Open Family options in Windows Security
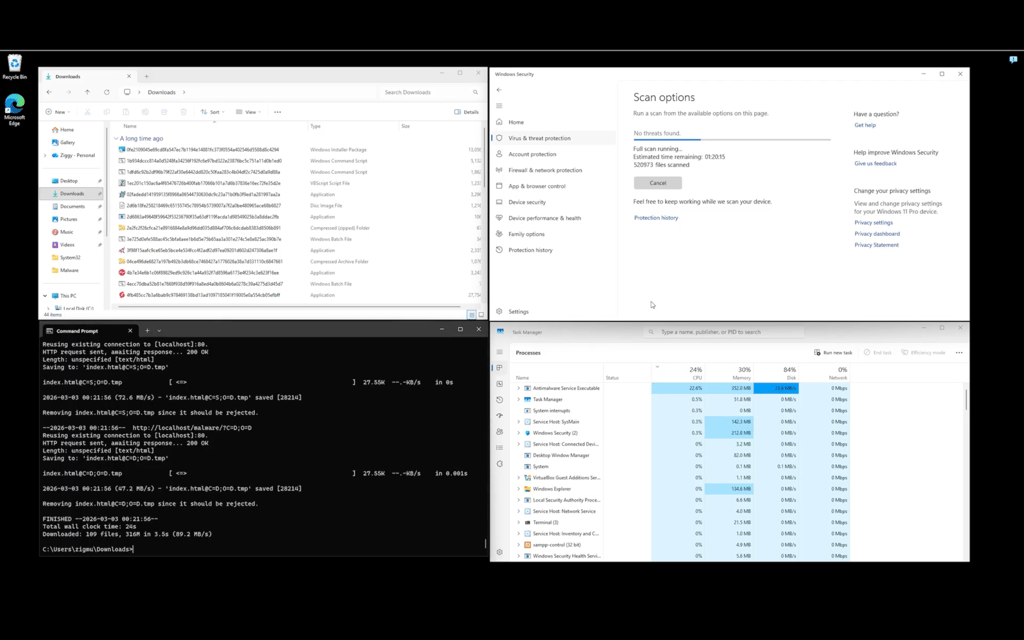Viewport: 1024px width, 640px height. 552,234
